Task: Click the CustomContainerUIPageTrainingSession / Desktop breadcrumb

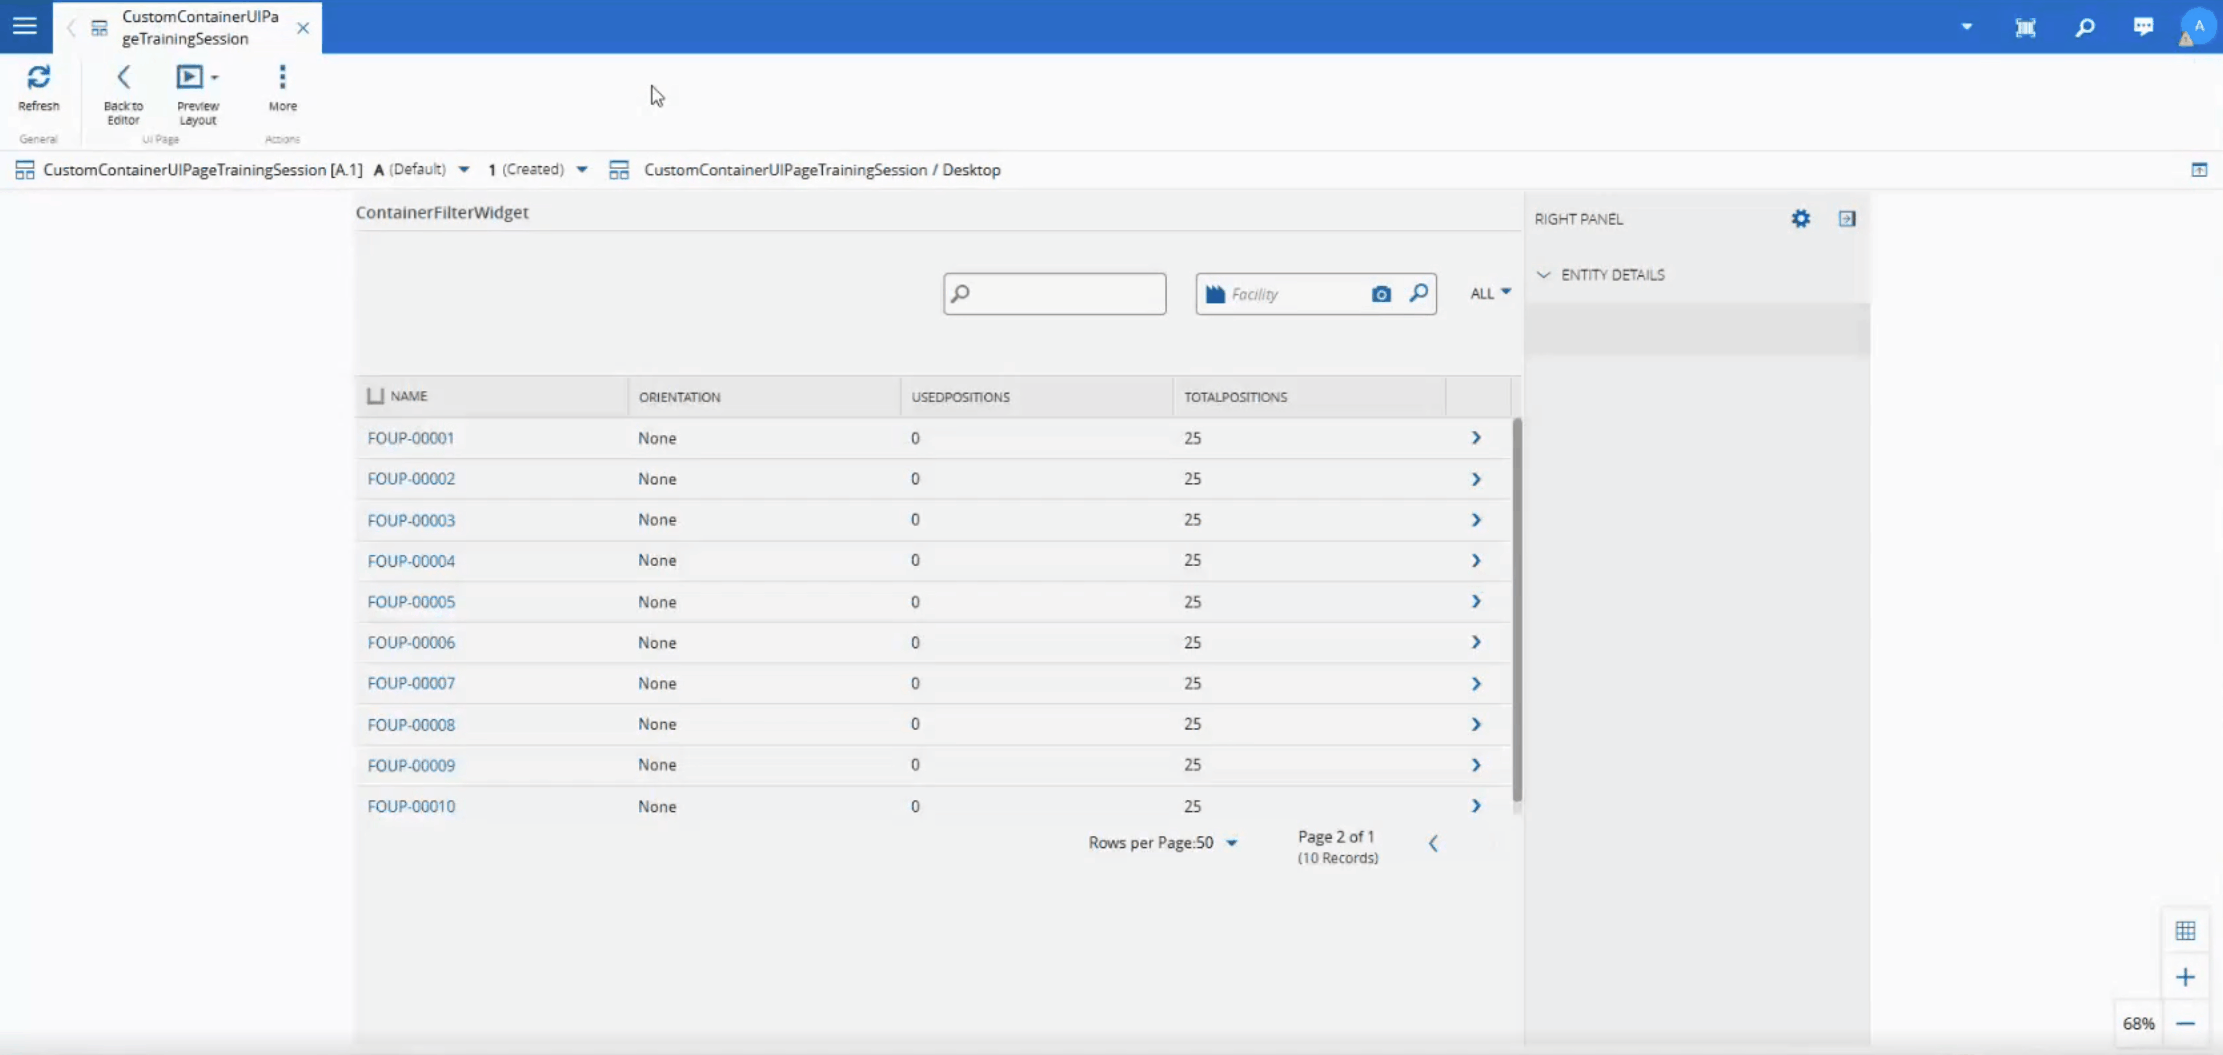Action: [x=822, y=169]
